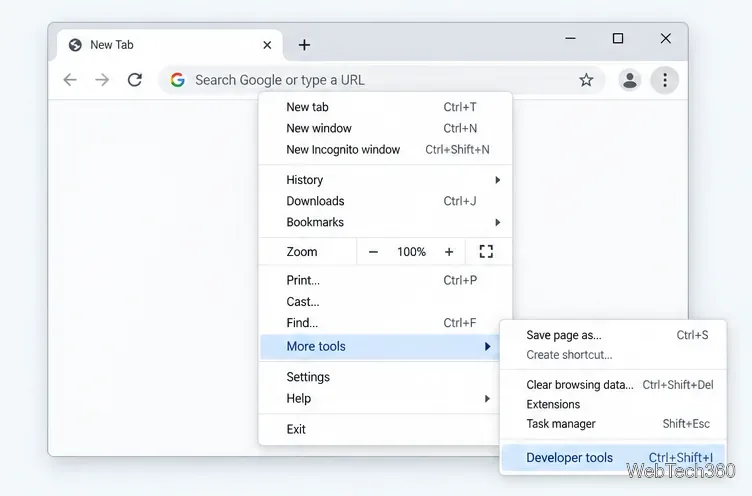Reload the page with the refresh icon
Screen dimensions: 752x496
(x=135, y=80)
